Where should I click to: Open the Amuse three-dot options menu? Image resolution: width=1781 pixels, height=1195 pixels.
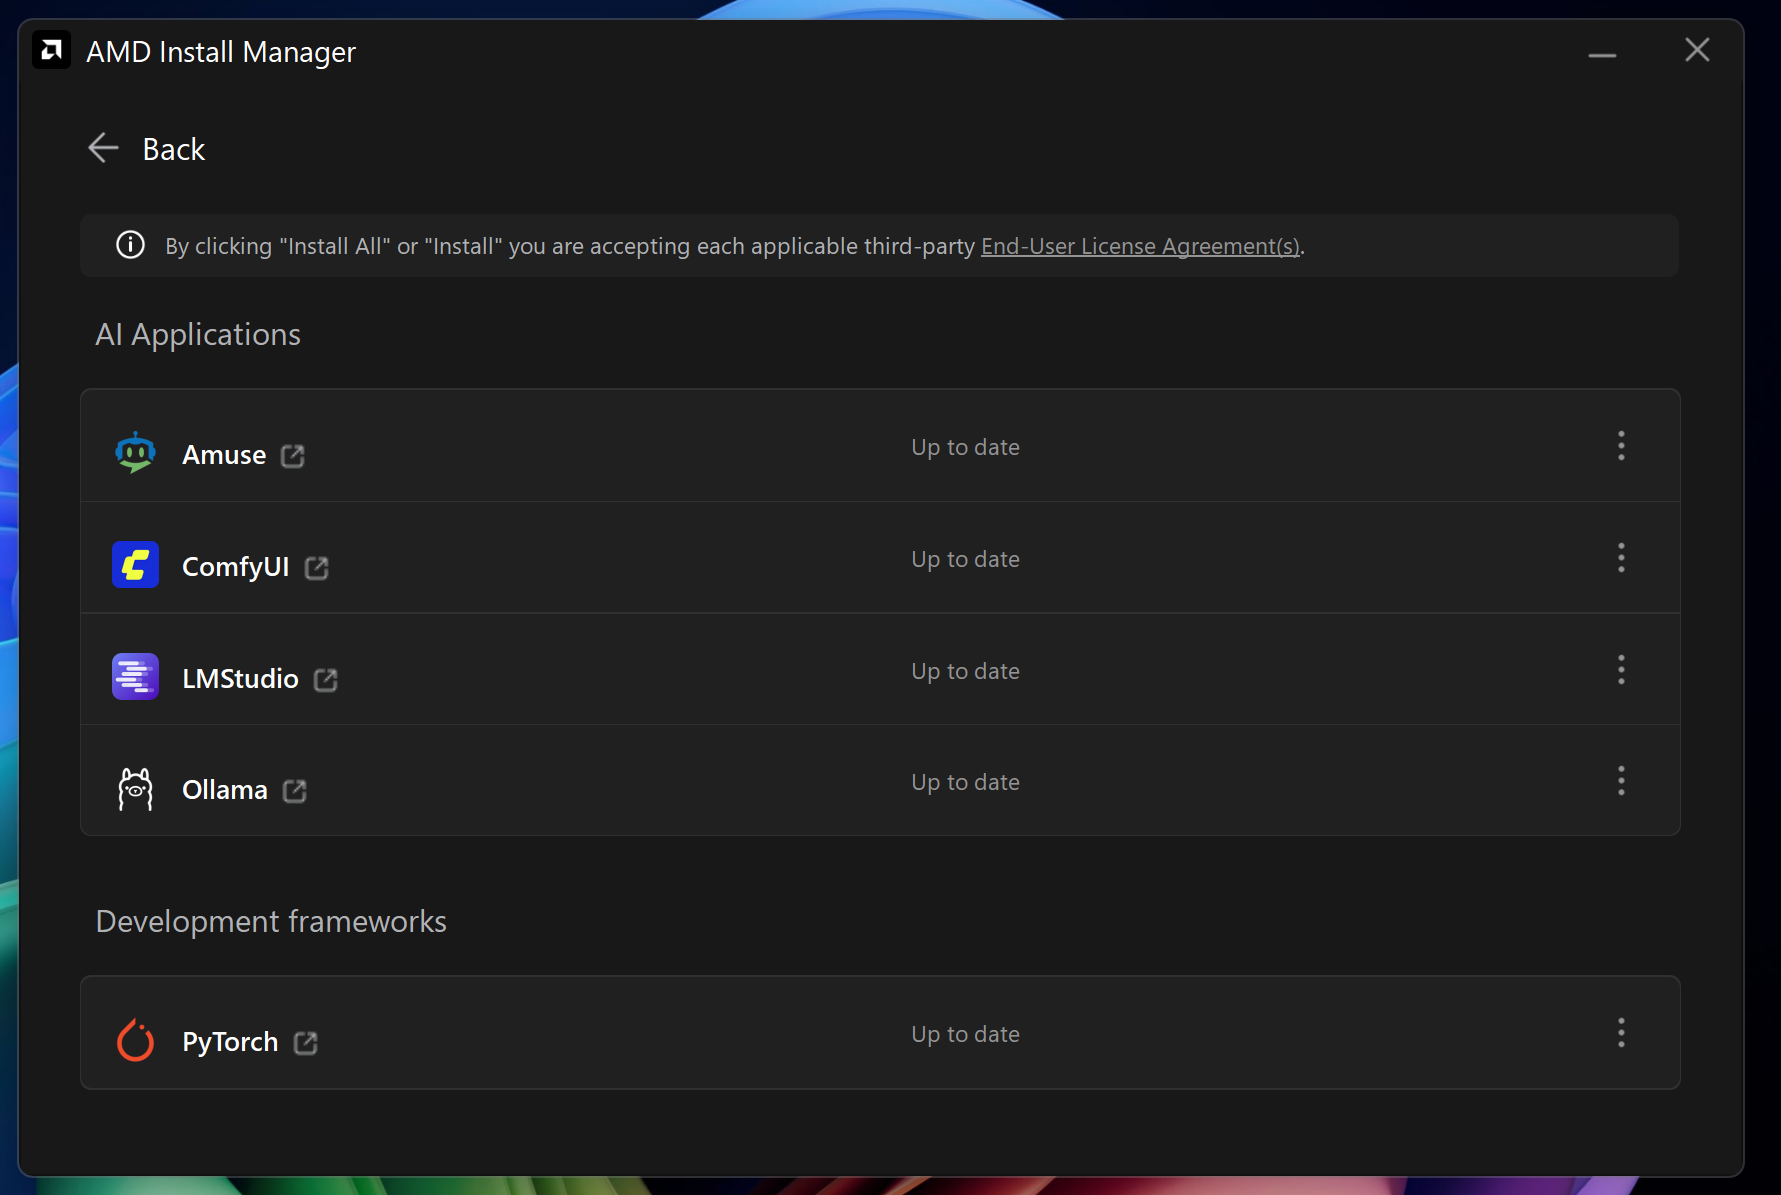1621,446
